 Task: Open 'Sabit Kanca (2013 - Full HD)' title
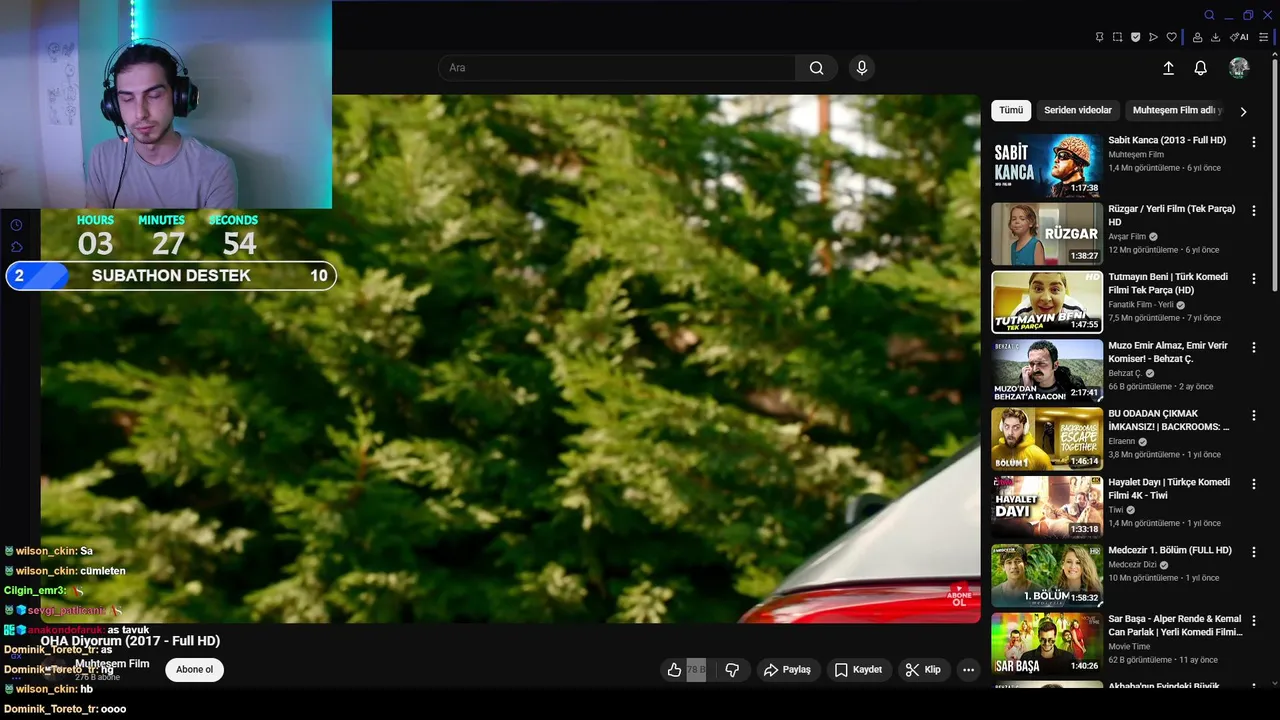pos(1167,140)
